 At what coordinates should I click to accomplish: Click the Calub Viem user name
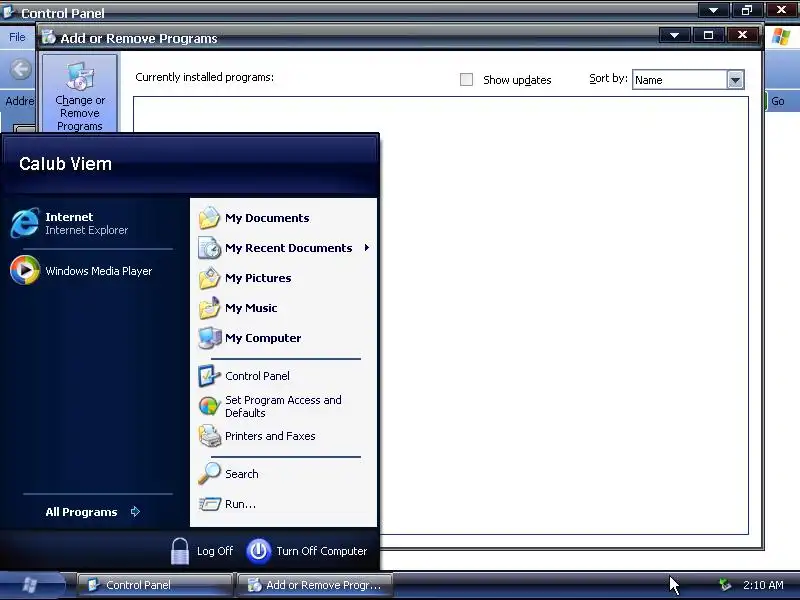tap(65, 164)
